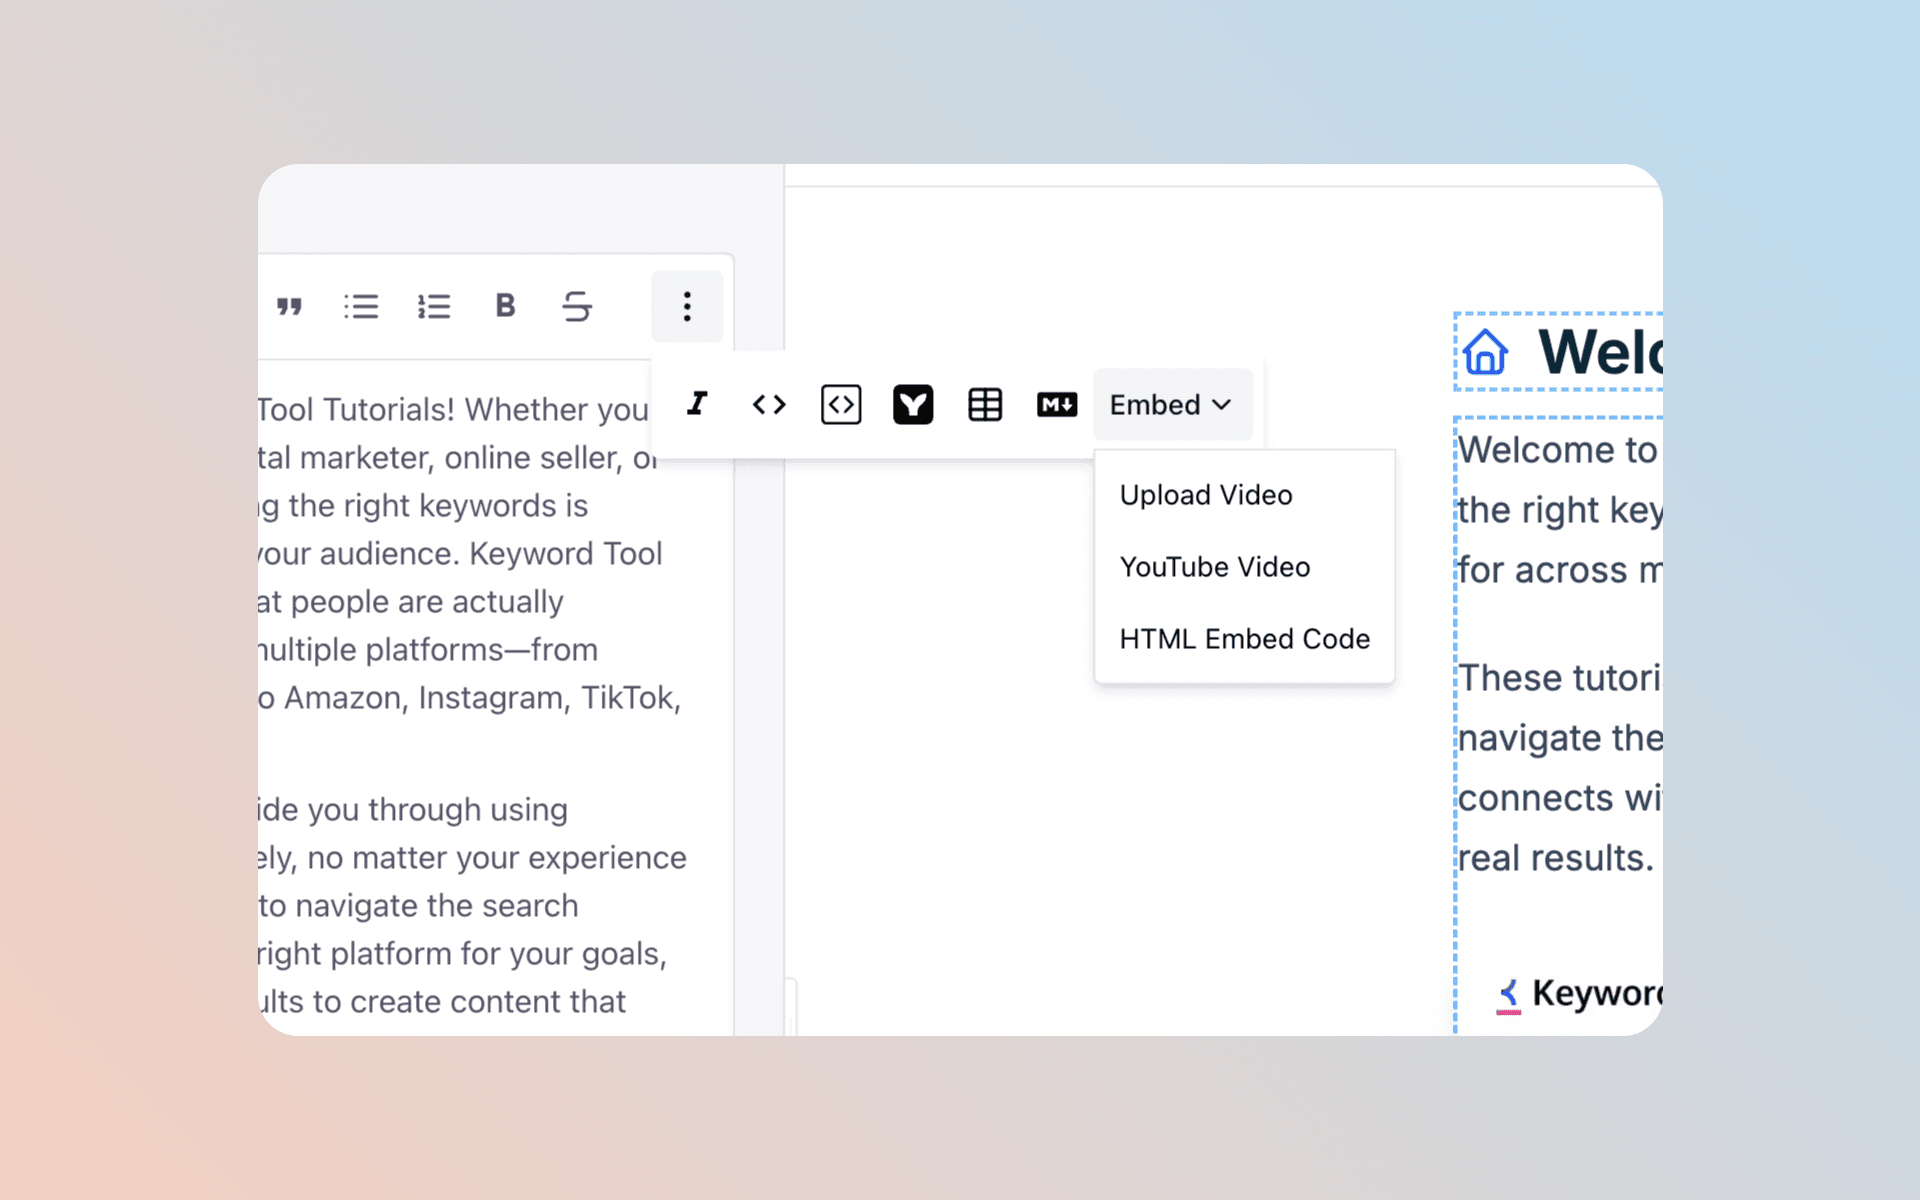The height and width of the screenshot is (1200, 1920).
Task: Collapse the Embed menu chevron
Action: click(x=1221, y=405)
